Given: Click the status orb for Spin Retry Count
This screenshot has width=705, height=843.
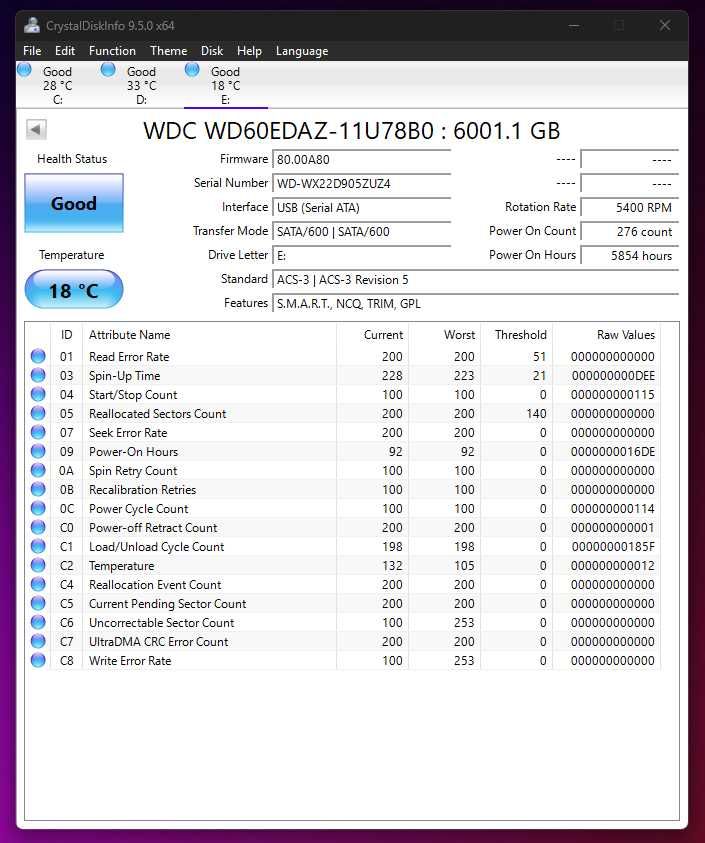Looking at the screenshot, I should [x=38, y=470].
